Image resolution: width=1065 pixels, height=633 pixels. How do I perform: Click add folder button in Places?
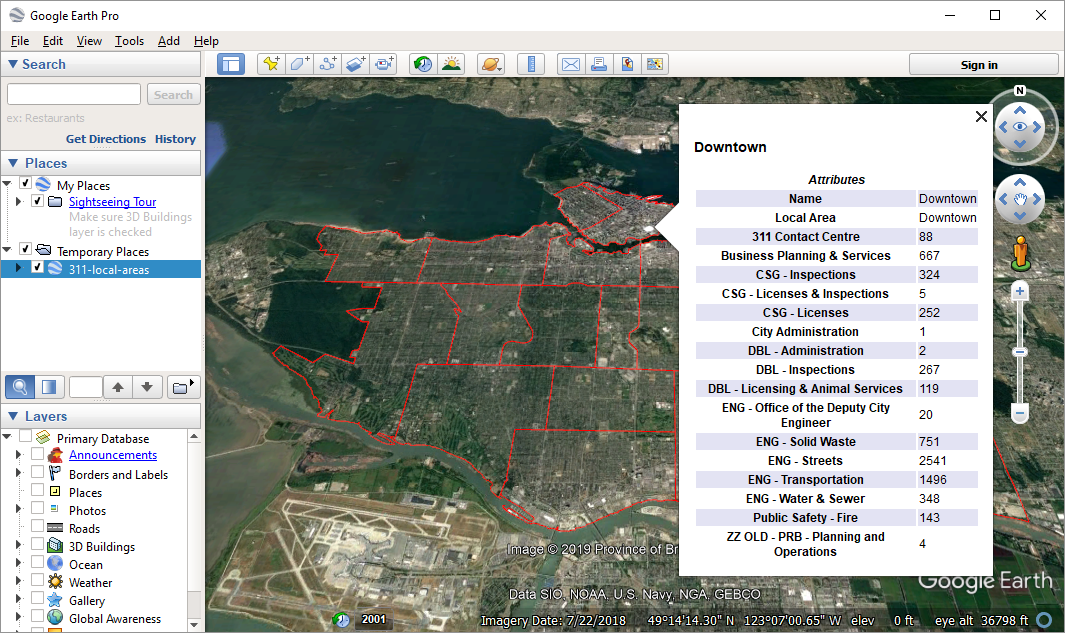pyautogui.click(x=182, y=387)
